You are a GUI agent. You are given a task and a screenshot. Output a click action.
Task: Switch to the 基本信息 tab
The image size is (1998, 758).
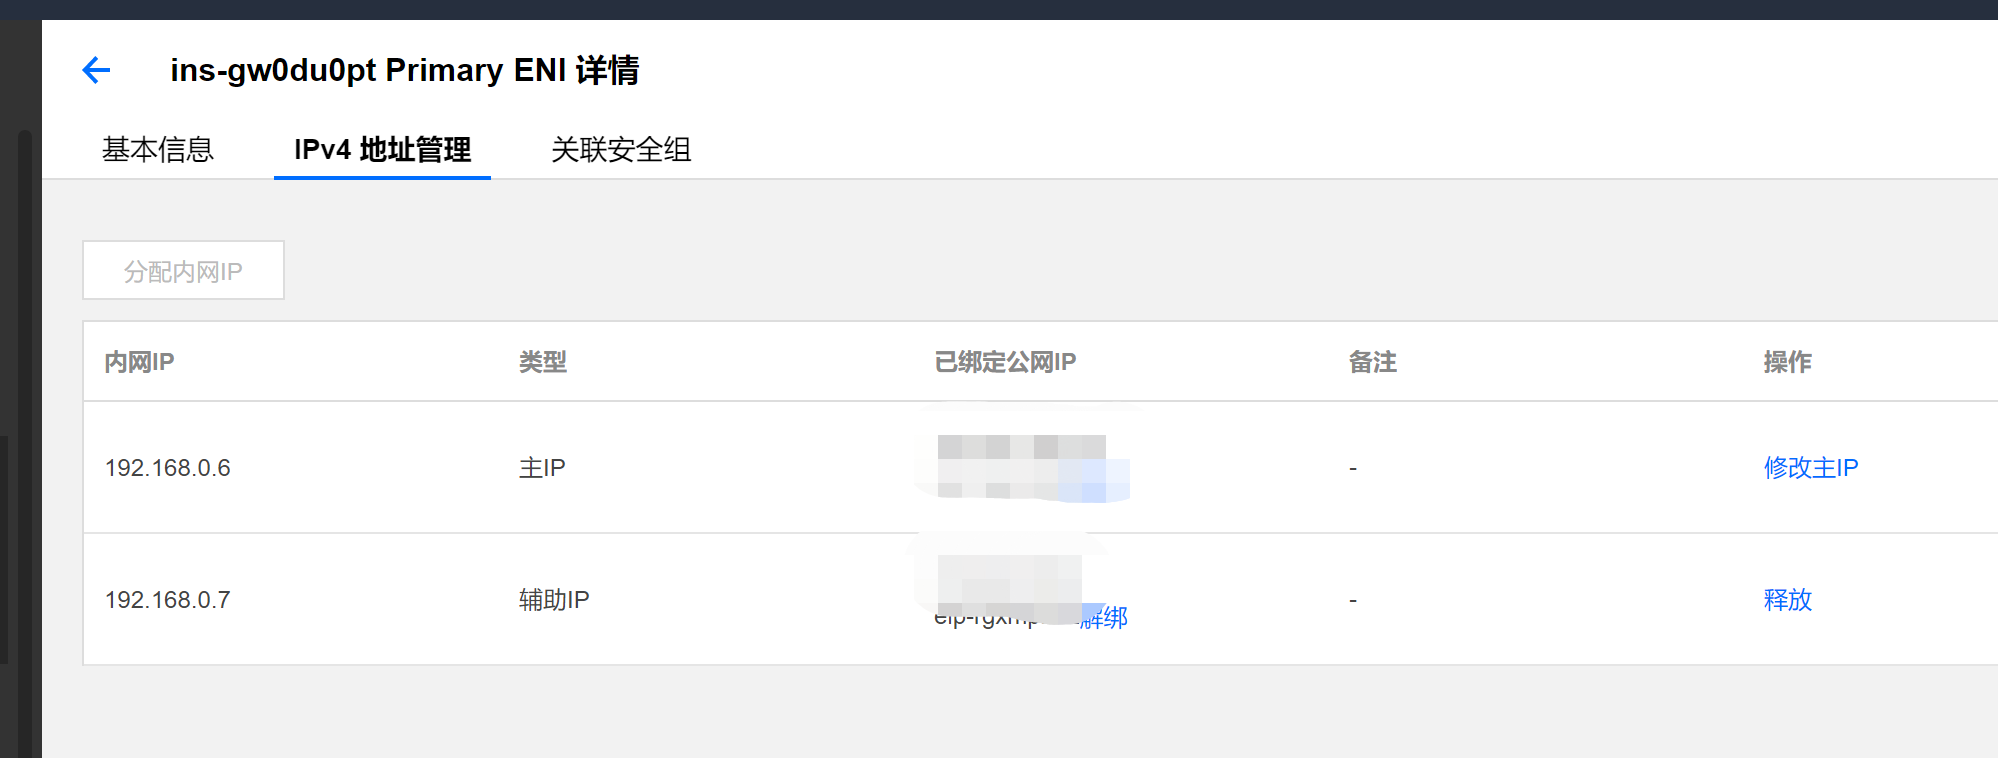(158, 150)
